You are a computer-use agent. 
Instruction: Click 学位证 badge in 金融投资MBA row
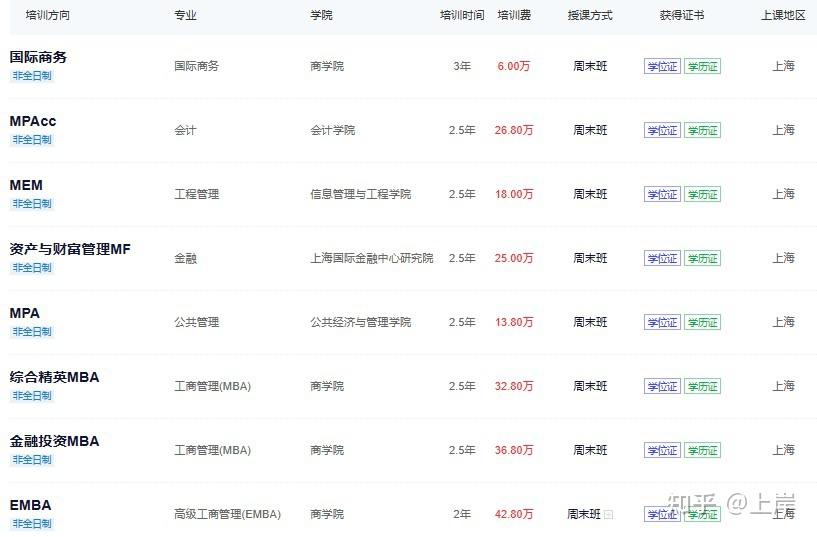662,451
